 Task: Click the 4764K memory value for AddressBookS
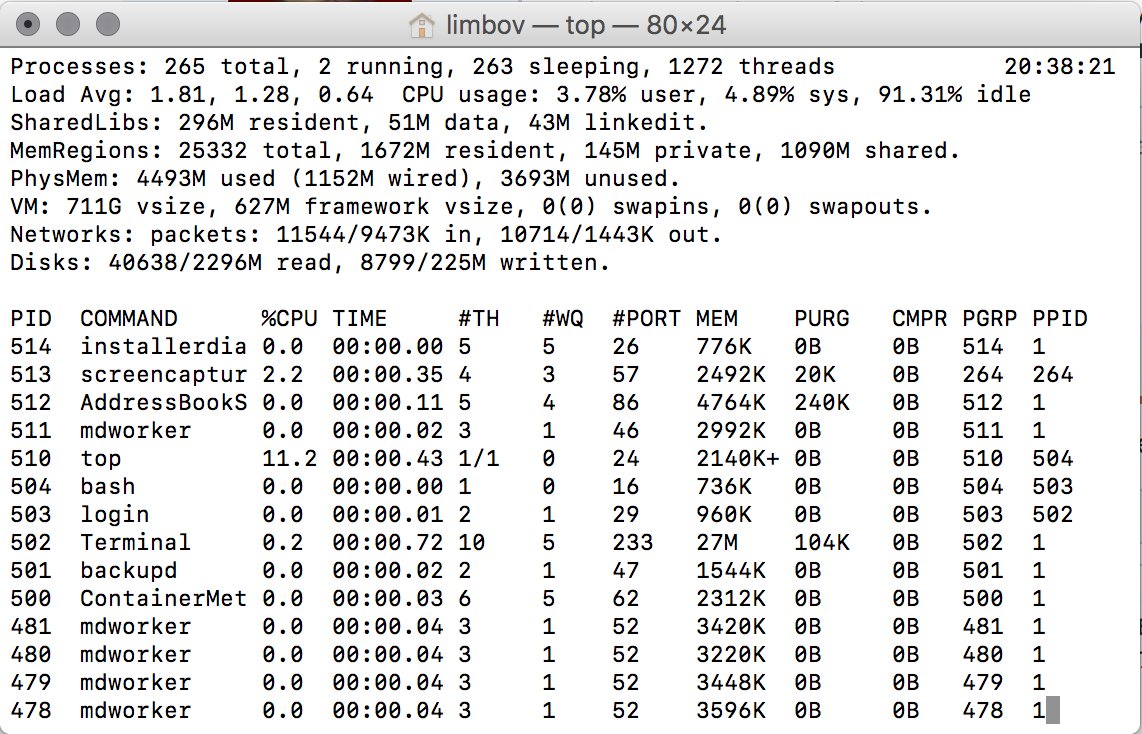tap(731, 403)
